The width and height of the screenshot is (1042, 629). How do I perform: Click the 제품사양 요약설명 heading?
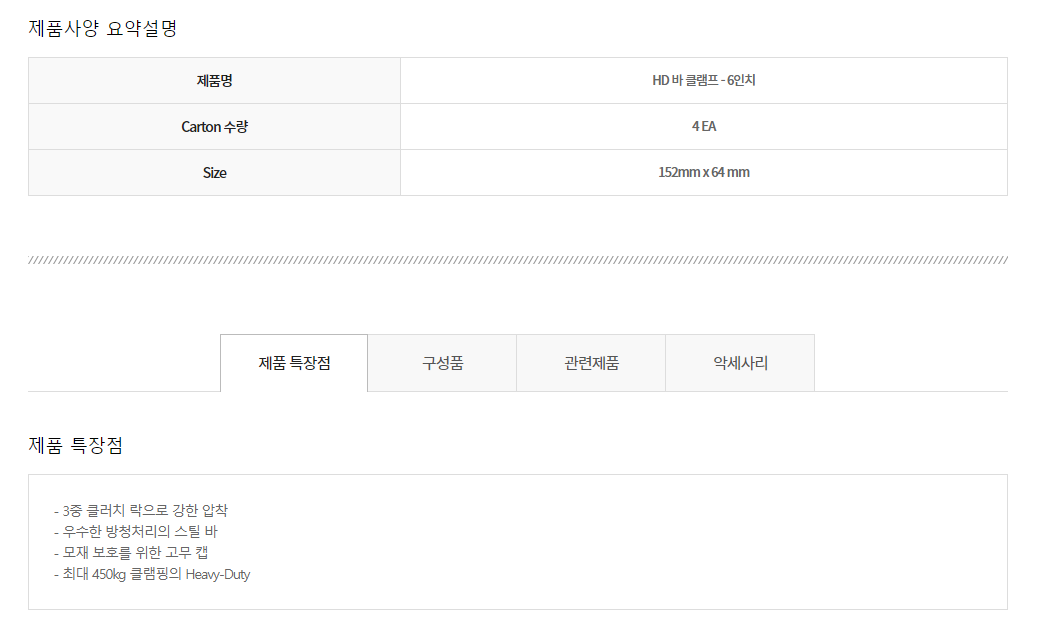click(x=103, y=28)
